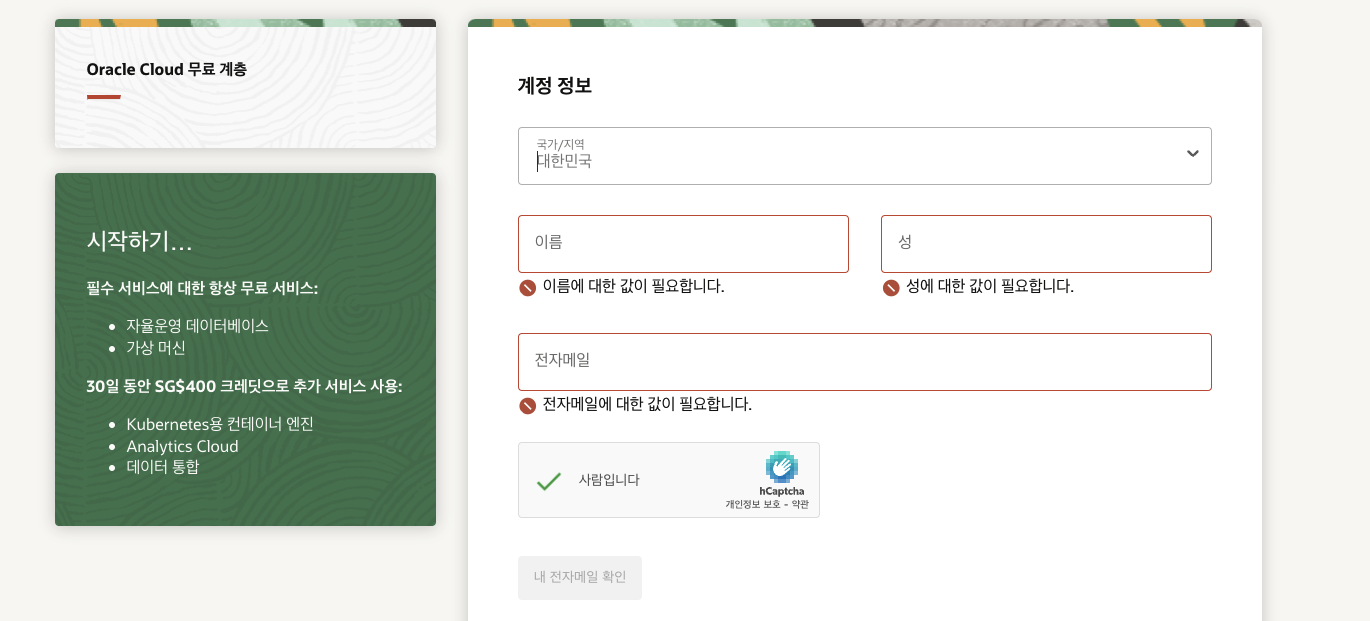Screen dimensions: 1370x621
Task: Click the 내 전자메일 확인 button
Action: pos(580,578)
